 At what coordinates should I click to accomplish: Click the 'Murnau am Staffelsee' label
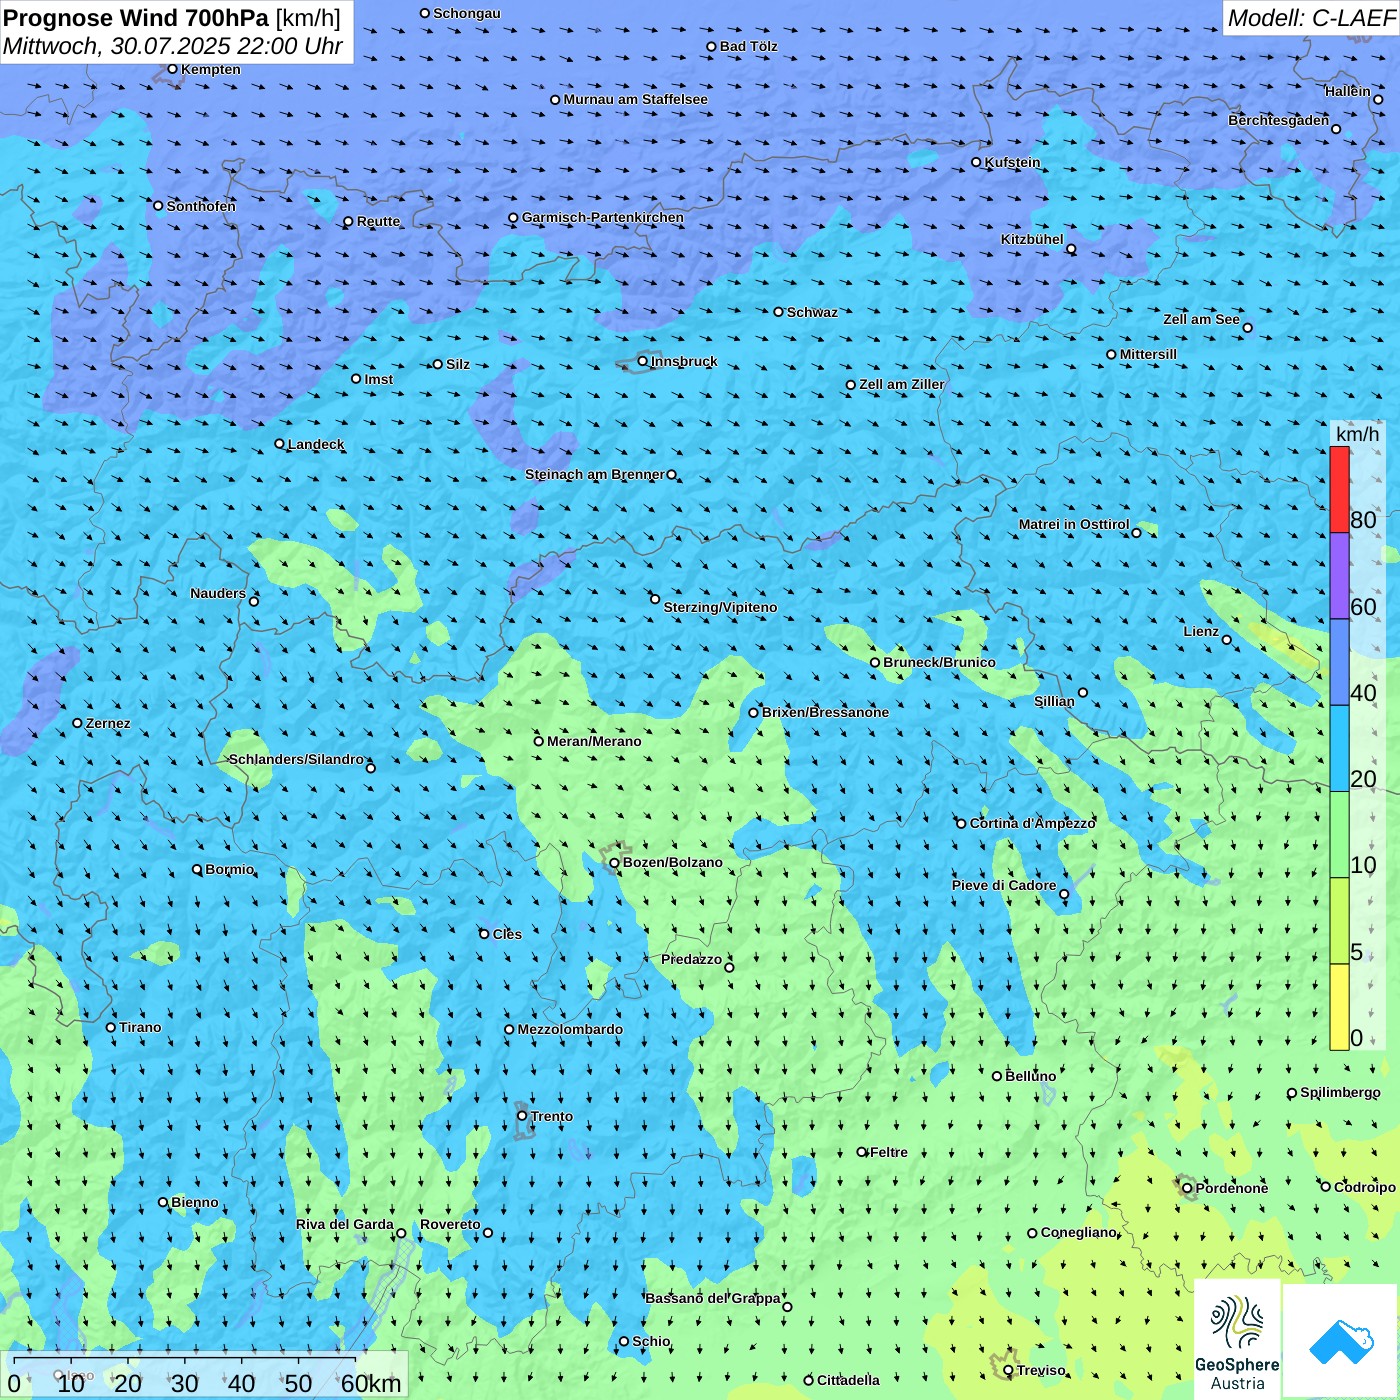(636, 99)
